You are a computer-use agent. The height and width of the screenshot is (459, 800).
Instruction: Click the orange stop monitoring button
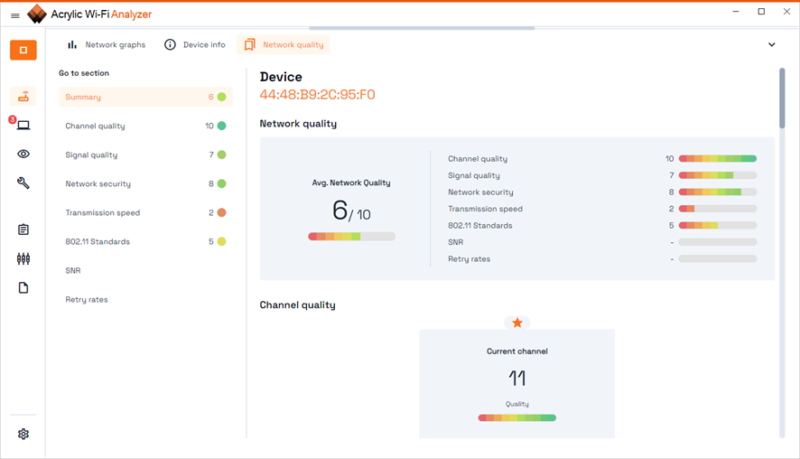23,50
